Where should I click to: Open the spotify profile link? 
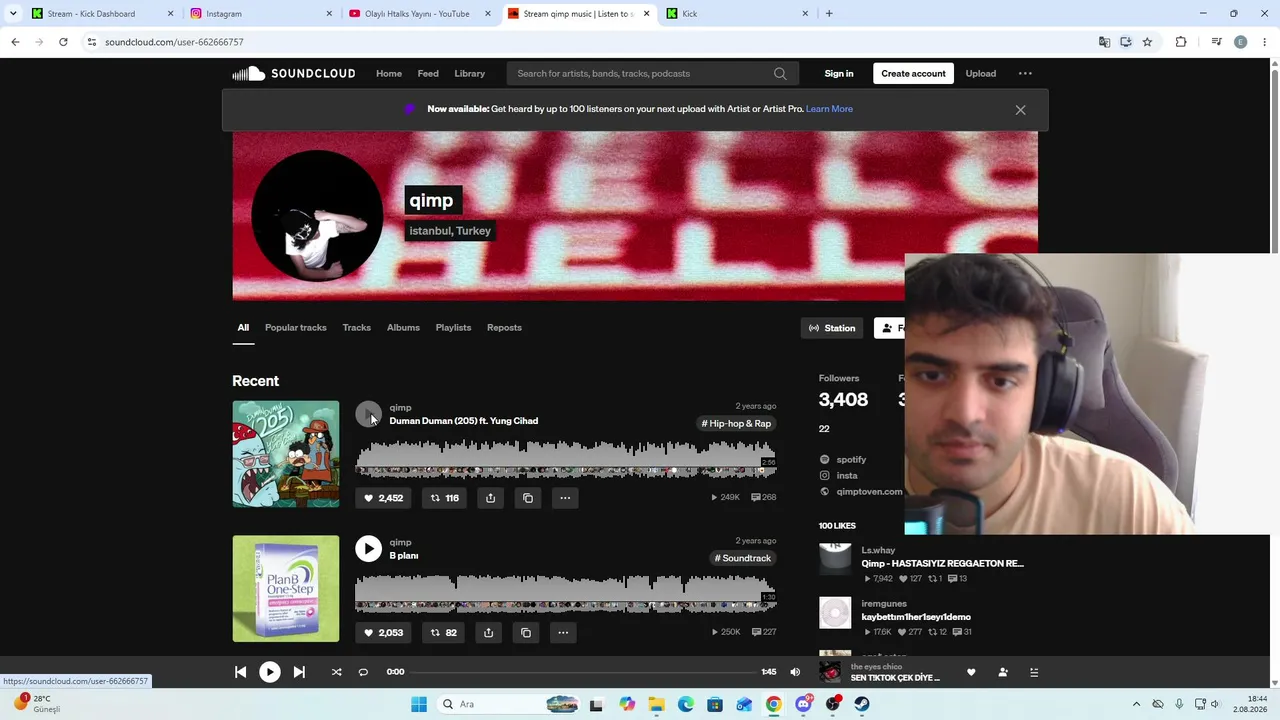tap(851, 460)
